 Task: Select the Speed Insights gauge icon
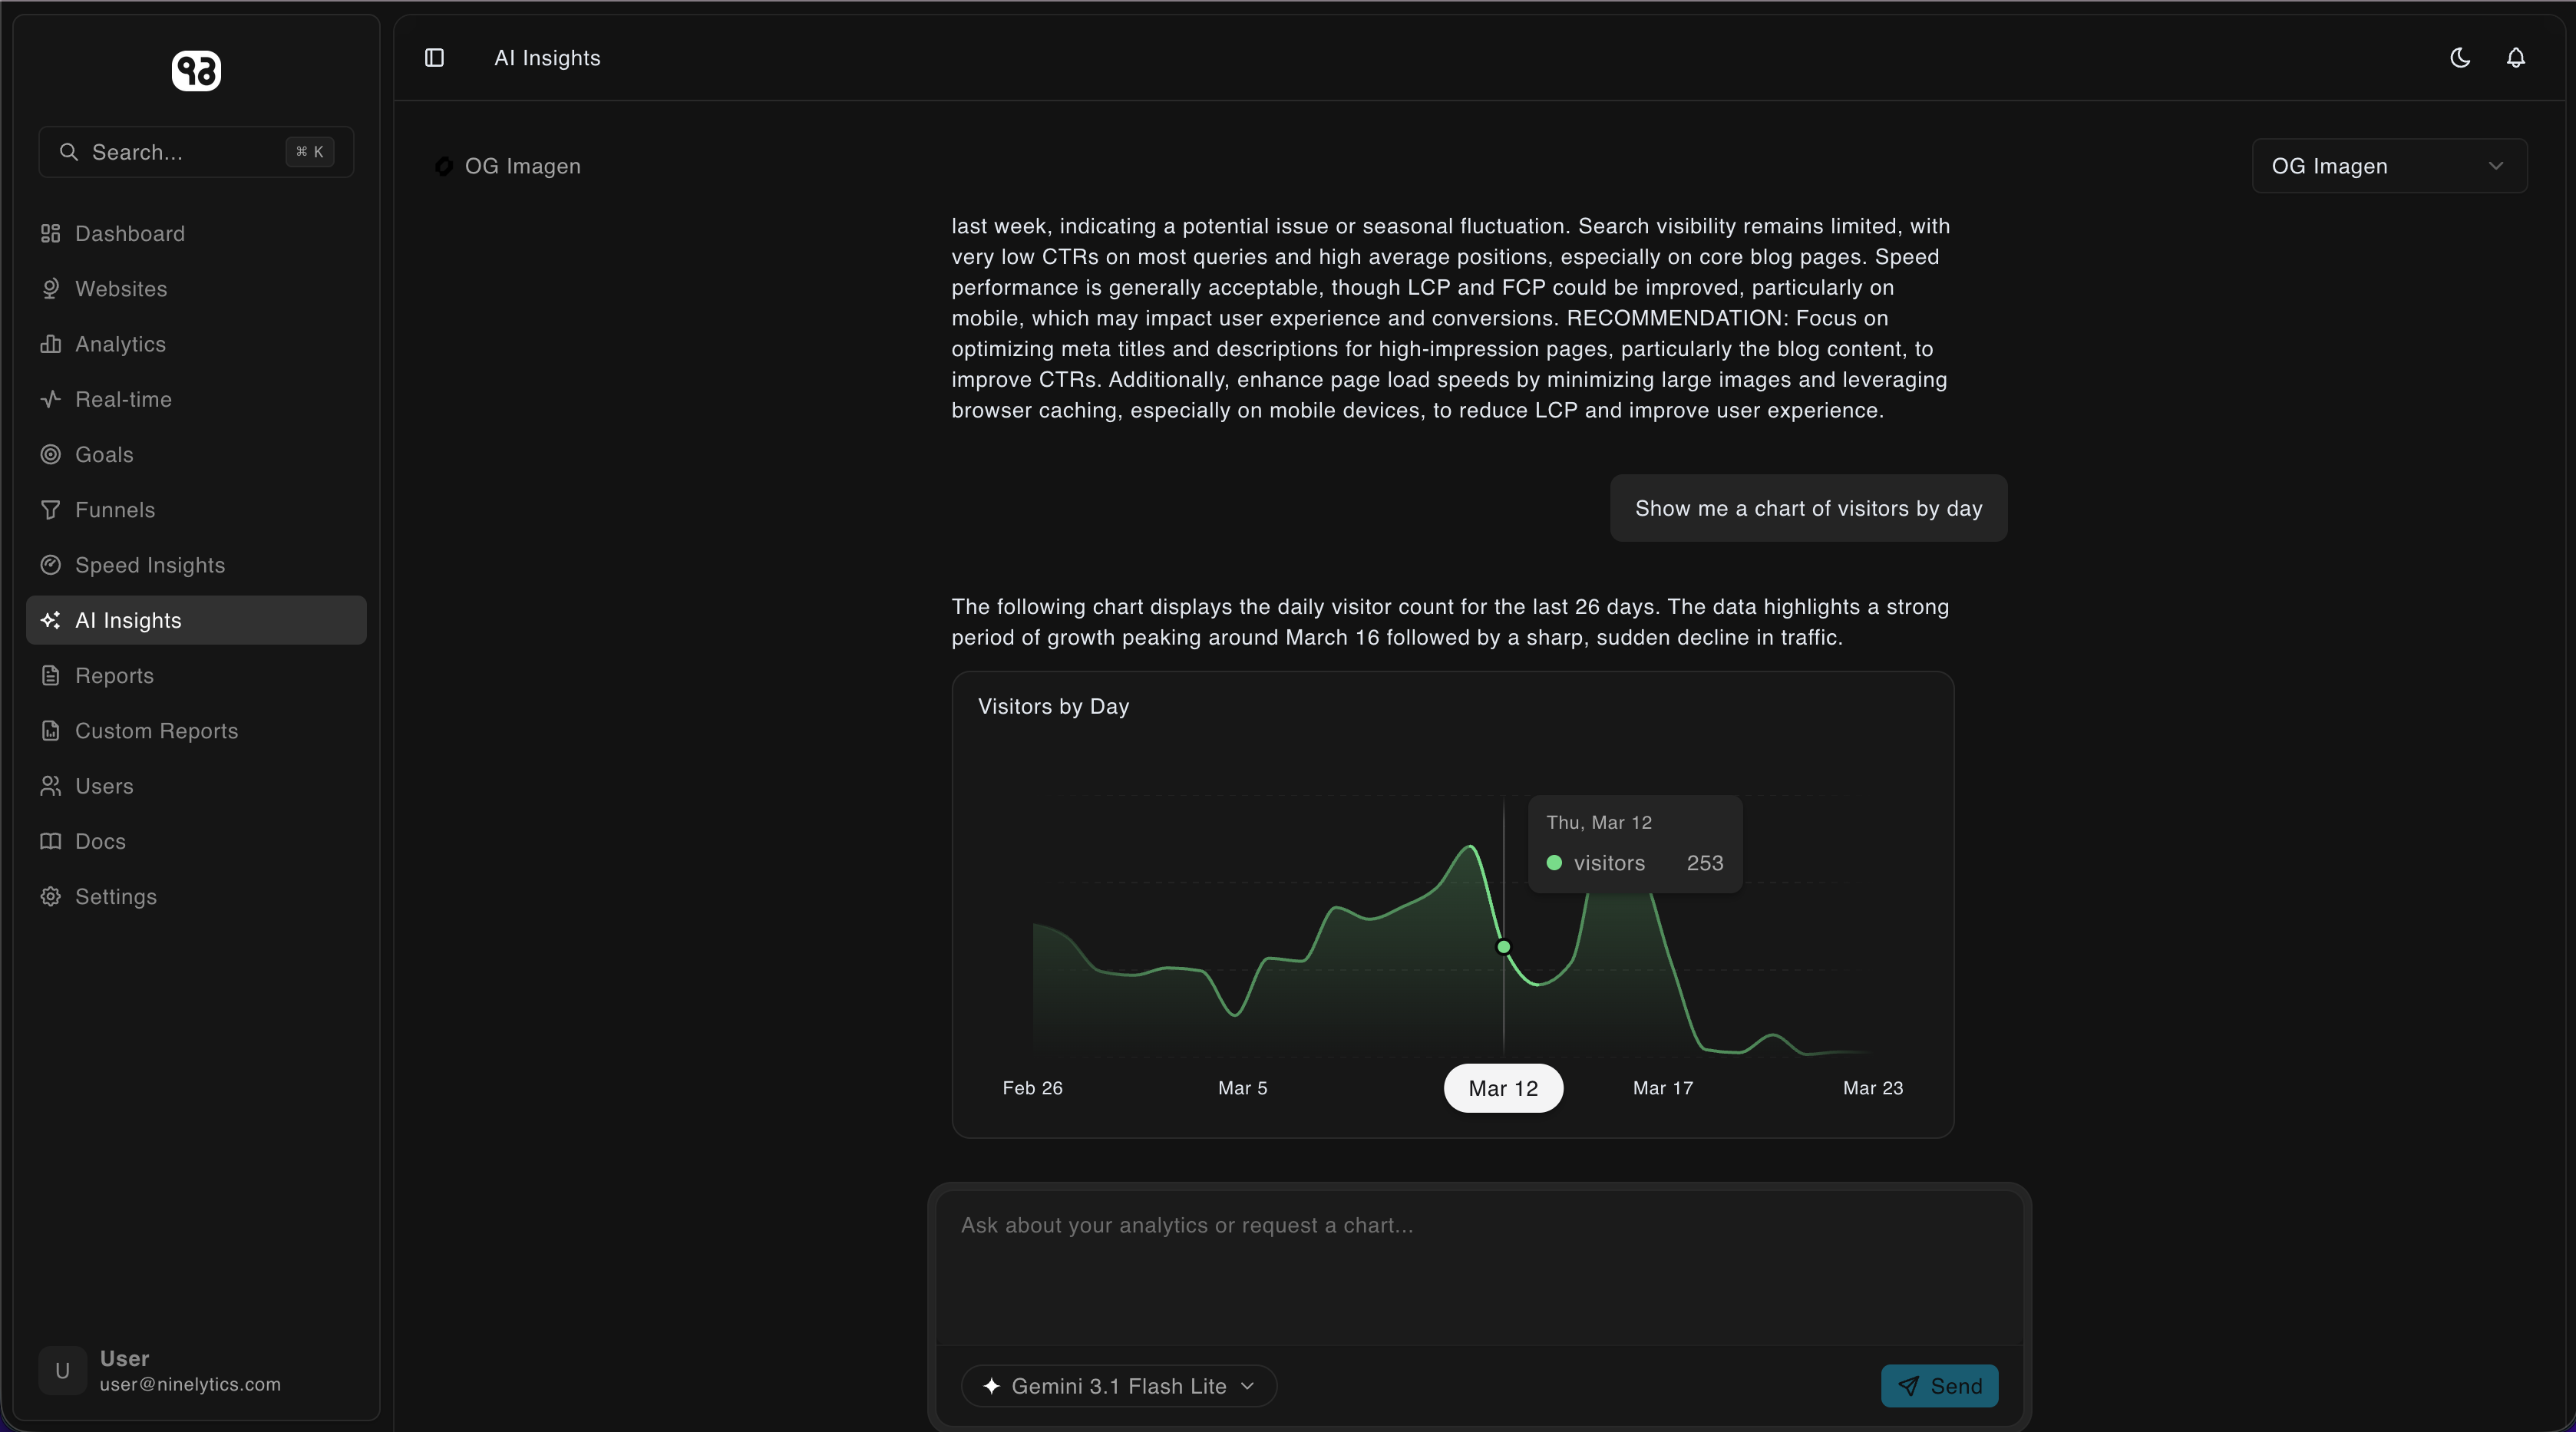coord(51,565)
